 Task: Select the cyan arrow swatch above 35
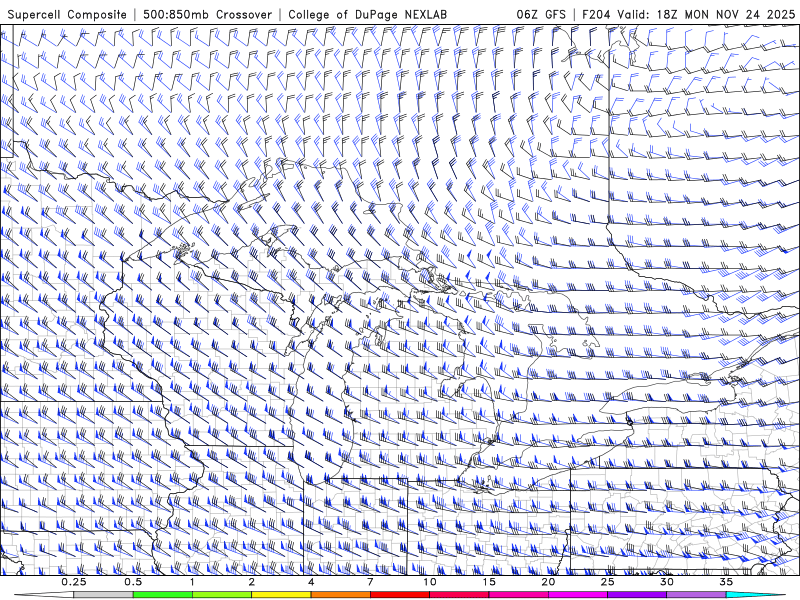[755, 595]
